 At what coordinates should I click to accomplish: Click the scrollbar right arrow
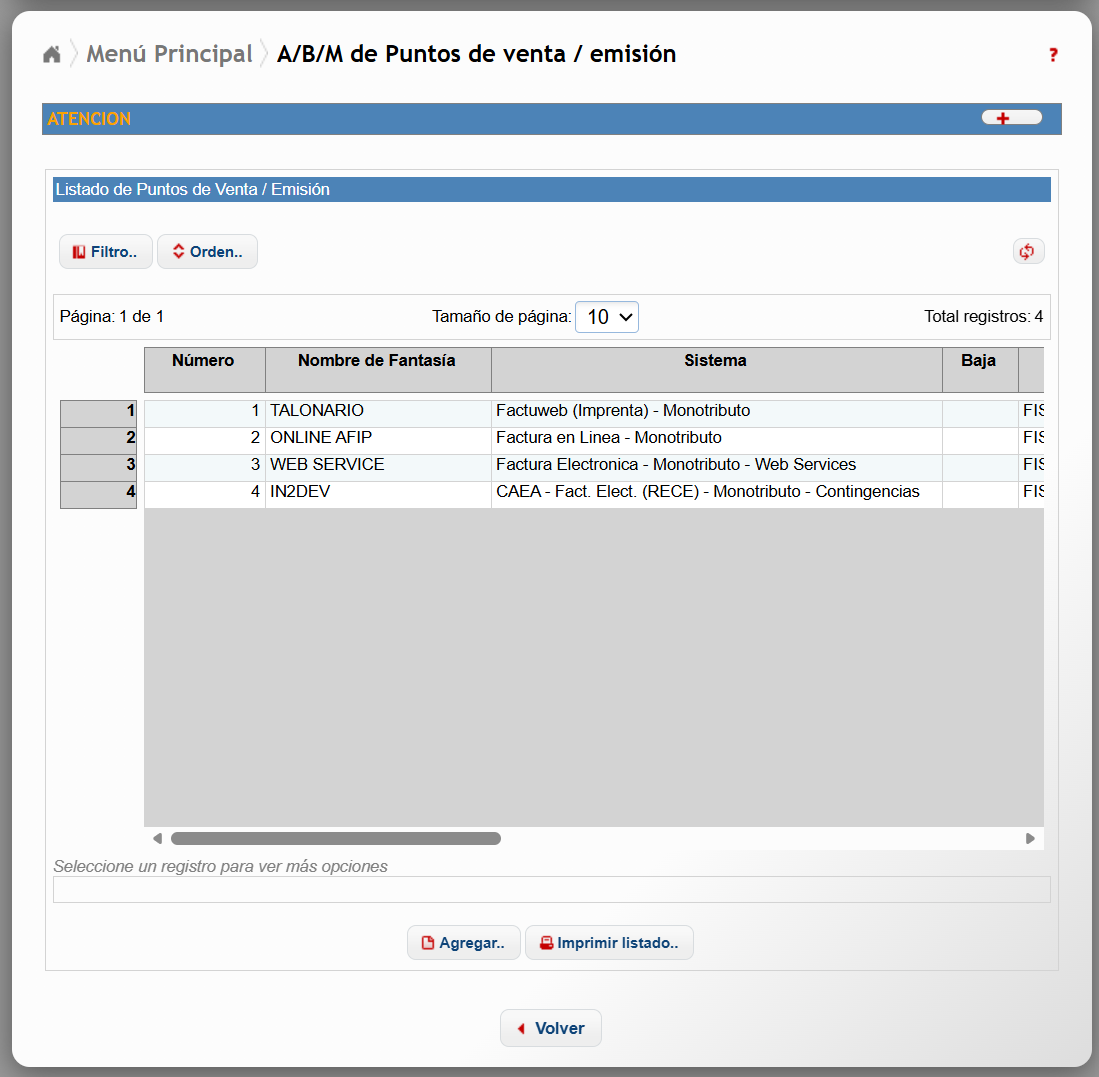(1030, 839)
